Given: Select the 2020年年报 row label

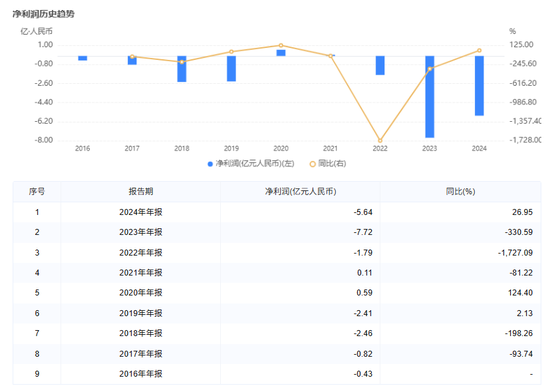Looking at the screenshot, I should (x=141, y=293).
